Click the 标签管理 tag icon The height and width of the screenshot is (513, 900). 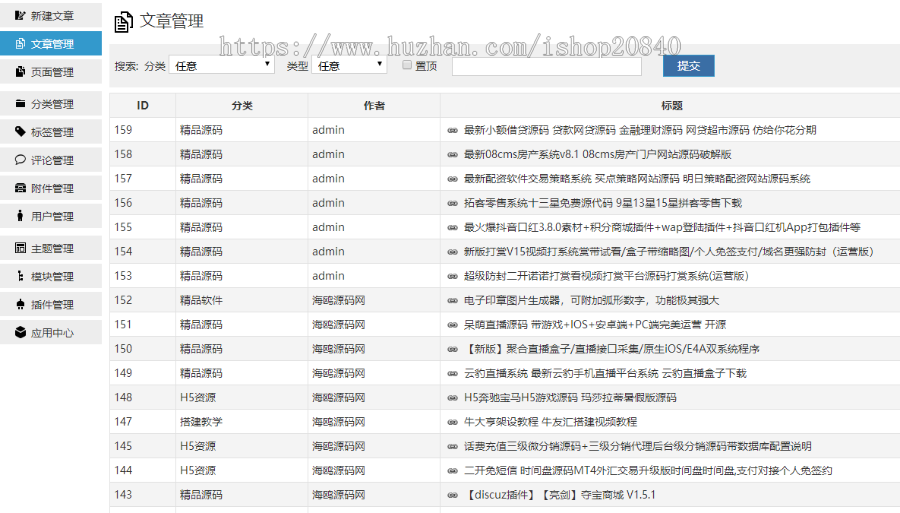tap(20, 131)
